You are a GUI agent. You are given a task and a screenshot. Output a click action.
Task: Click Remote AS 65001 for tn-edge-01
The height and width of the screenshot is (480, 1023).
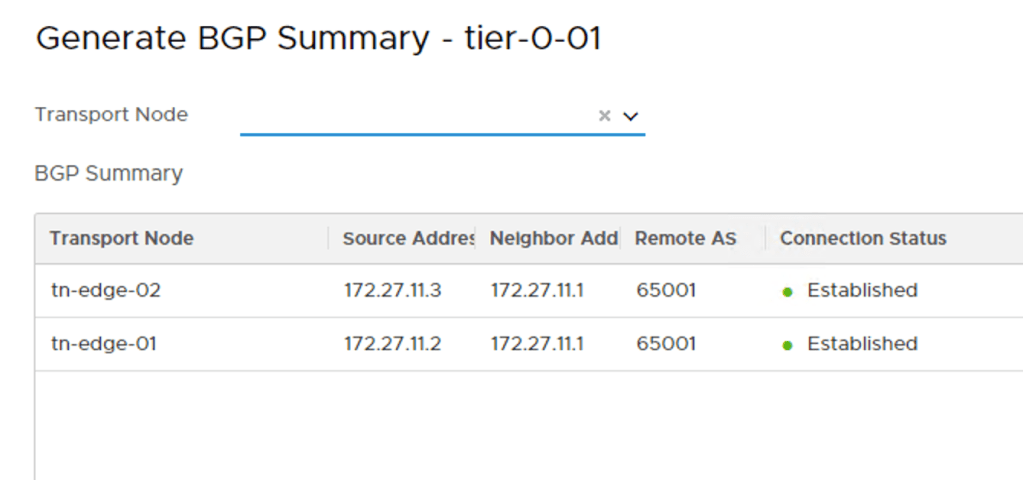[666, 344]
